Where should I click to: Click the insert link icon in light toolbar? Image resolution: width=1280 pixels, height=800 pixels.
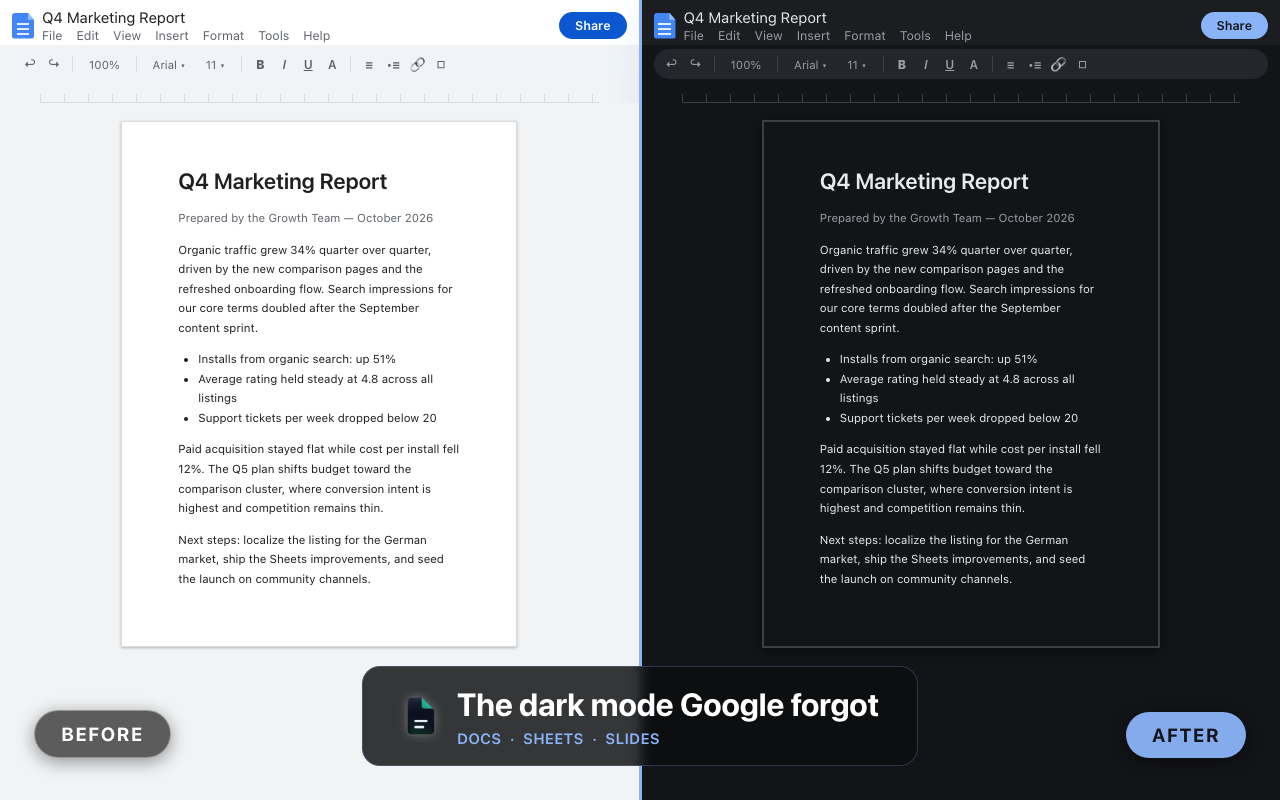click(x=417, y=65)
